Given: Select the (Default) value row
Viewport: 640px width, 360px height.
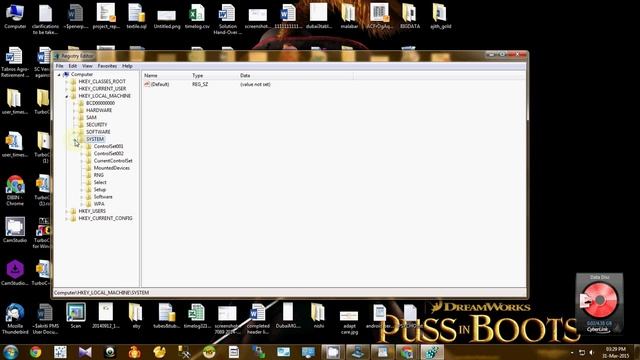Looking at the screenshot, I should point(208,84).
